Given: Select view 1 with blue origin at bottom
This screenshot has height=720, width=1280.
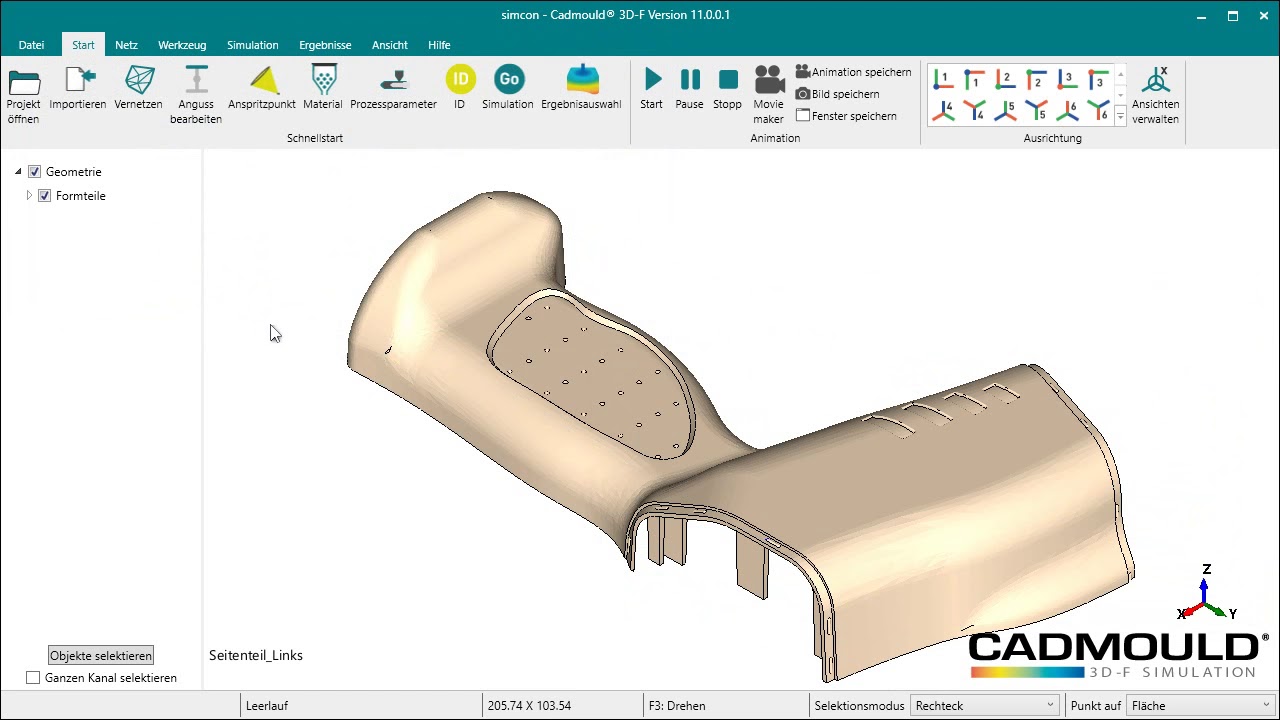Looking at the screenshot, I should click(x=943, y=79).
